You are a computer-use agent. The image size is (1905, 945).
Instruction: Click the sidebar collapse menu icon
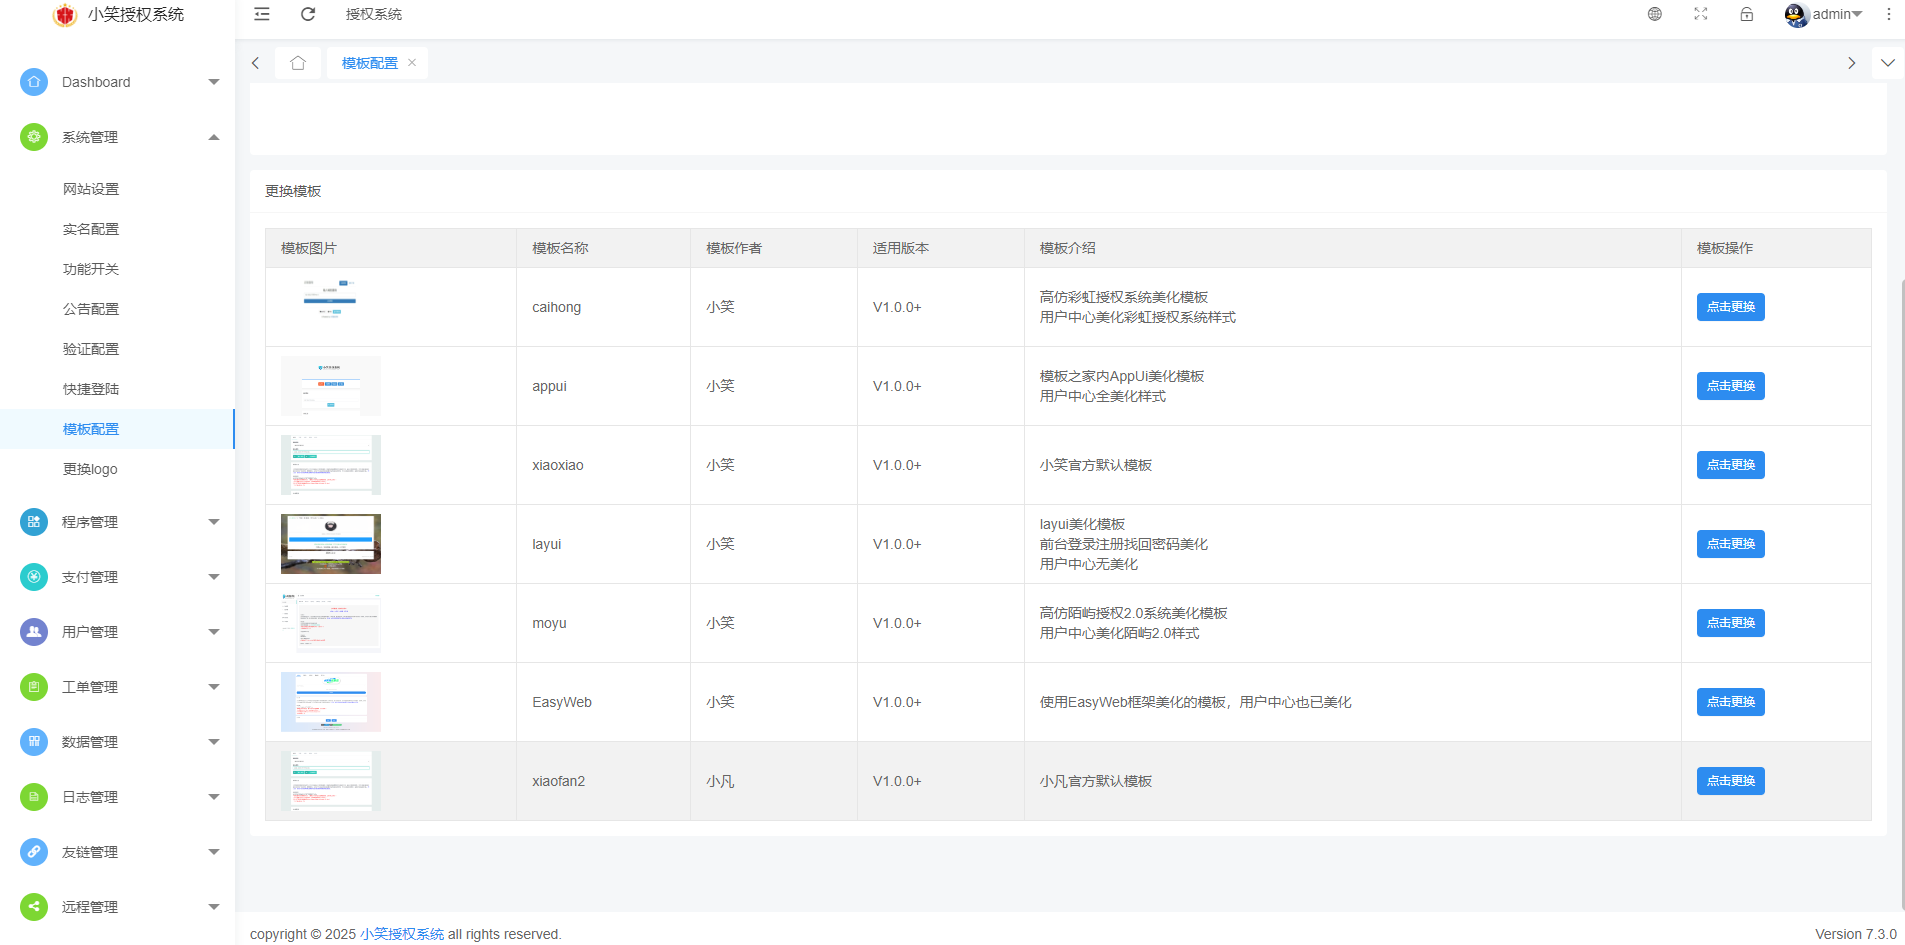tap(262, 14)
